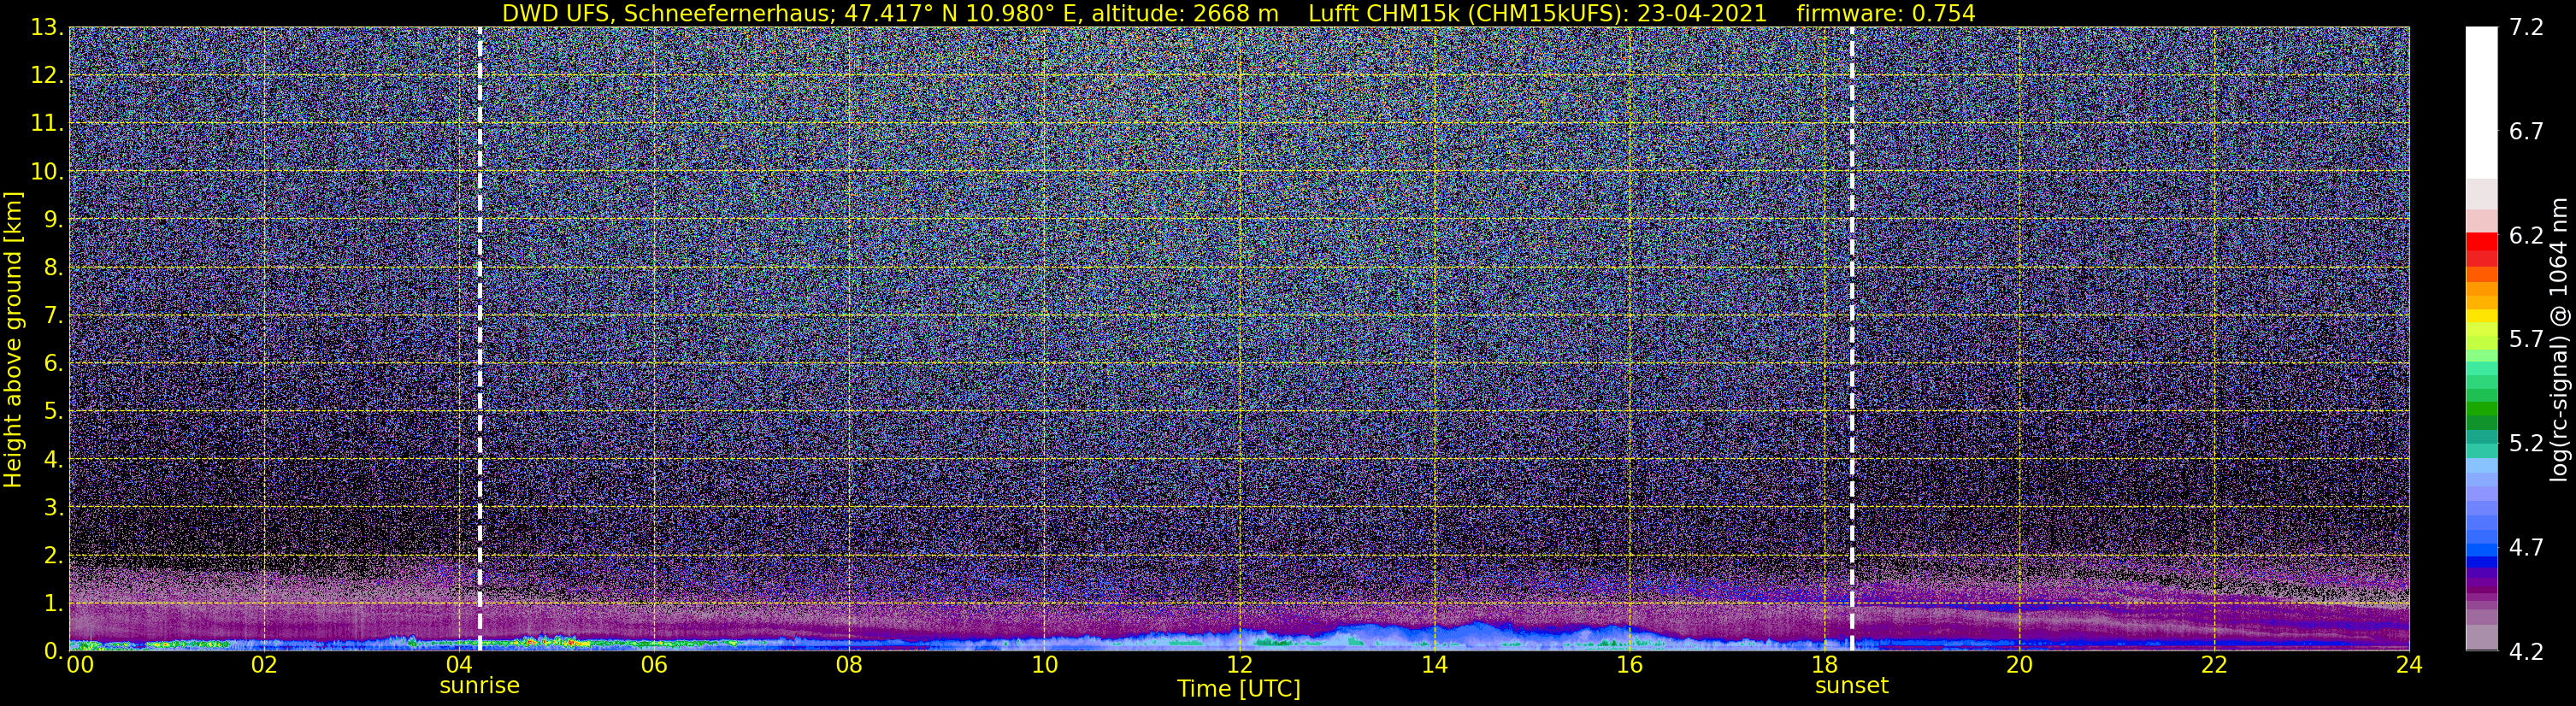The width and height of the screenshot is (2576, 706).
Task: Click the height axis tick label 6
Action: pos(54,364)
